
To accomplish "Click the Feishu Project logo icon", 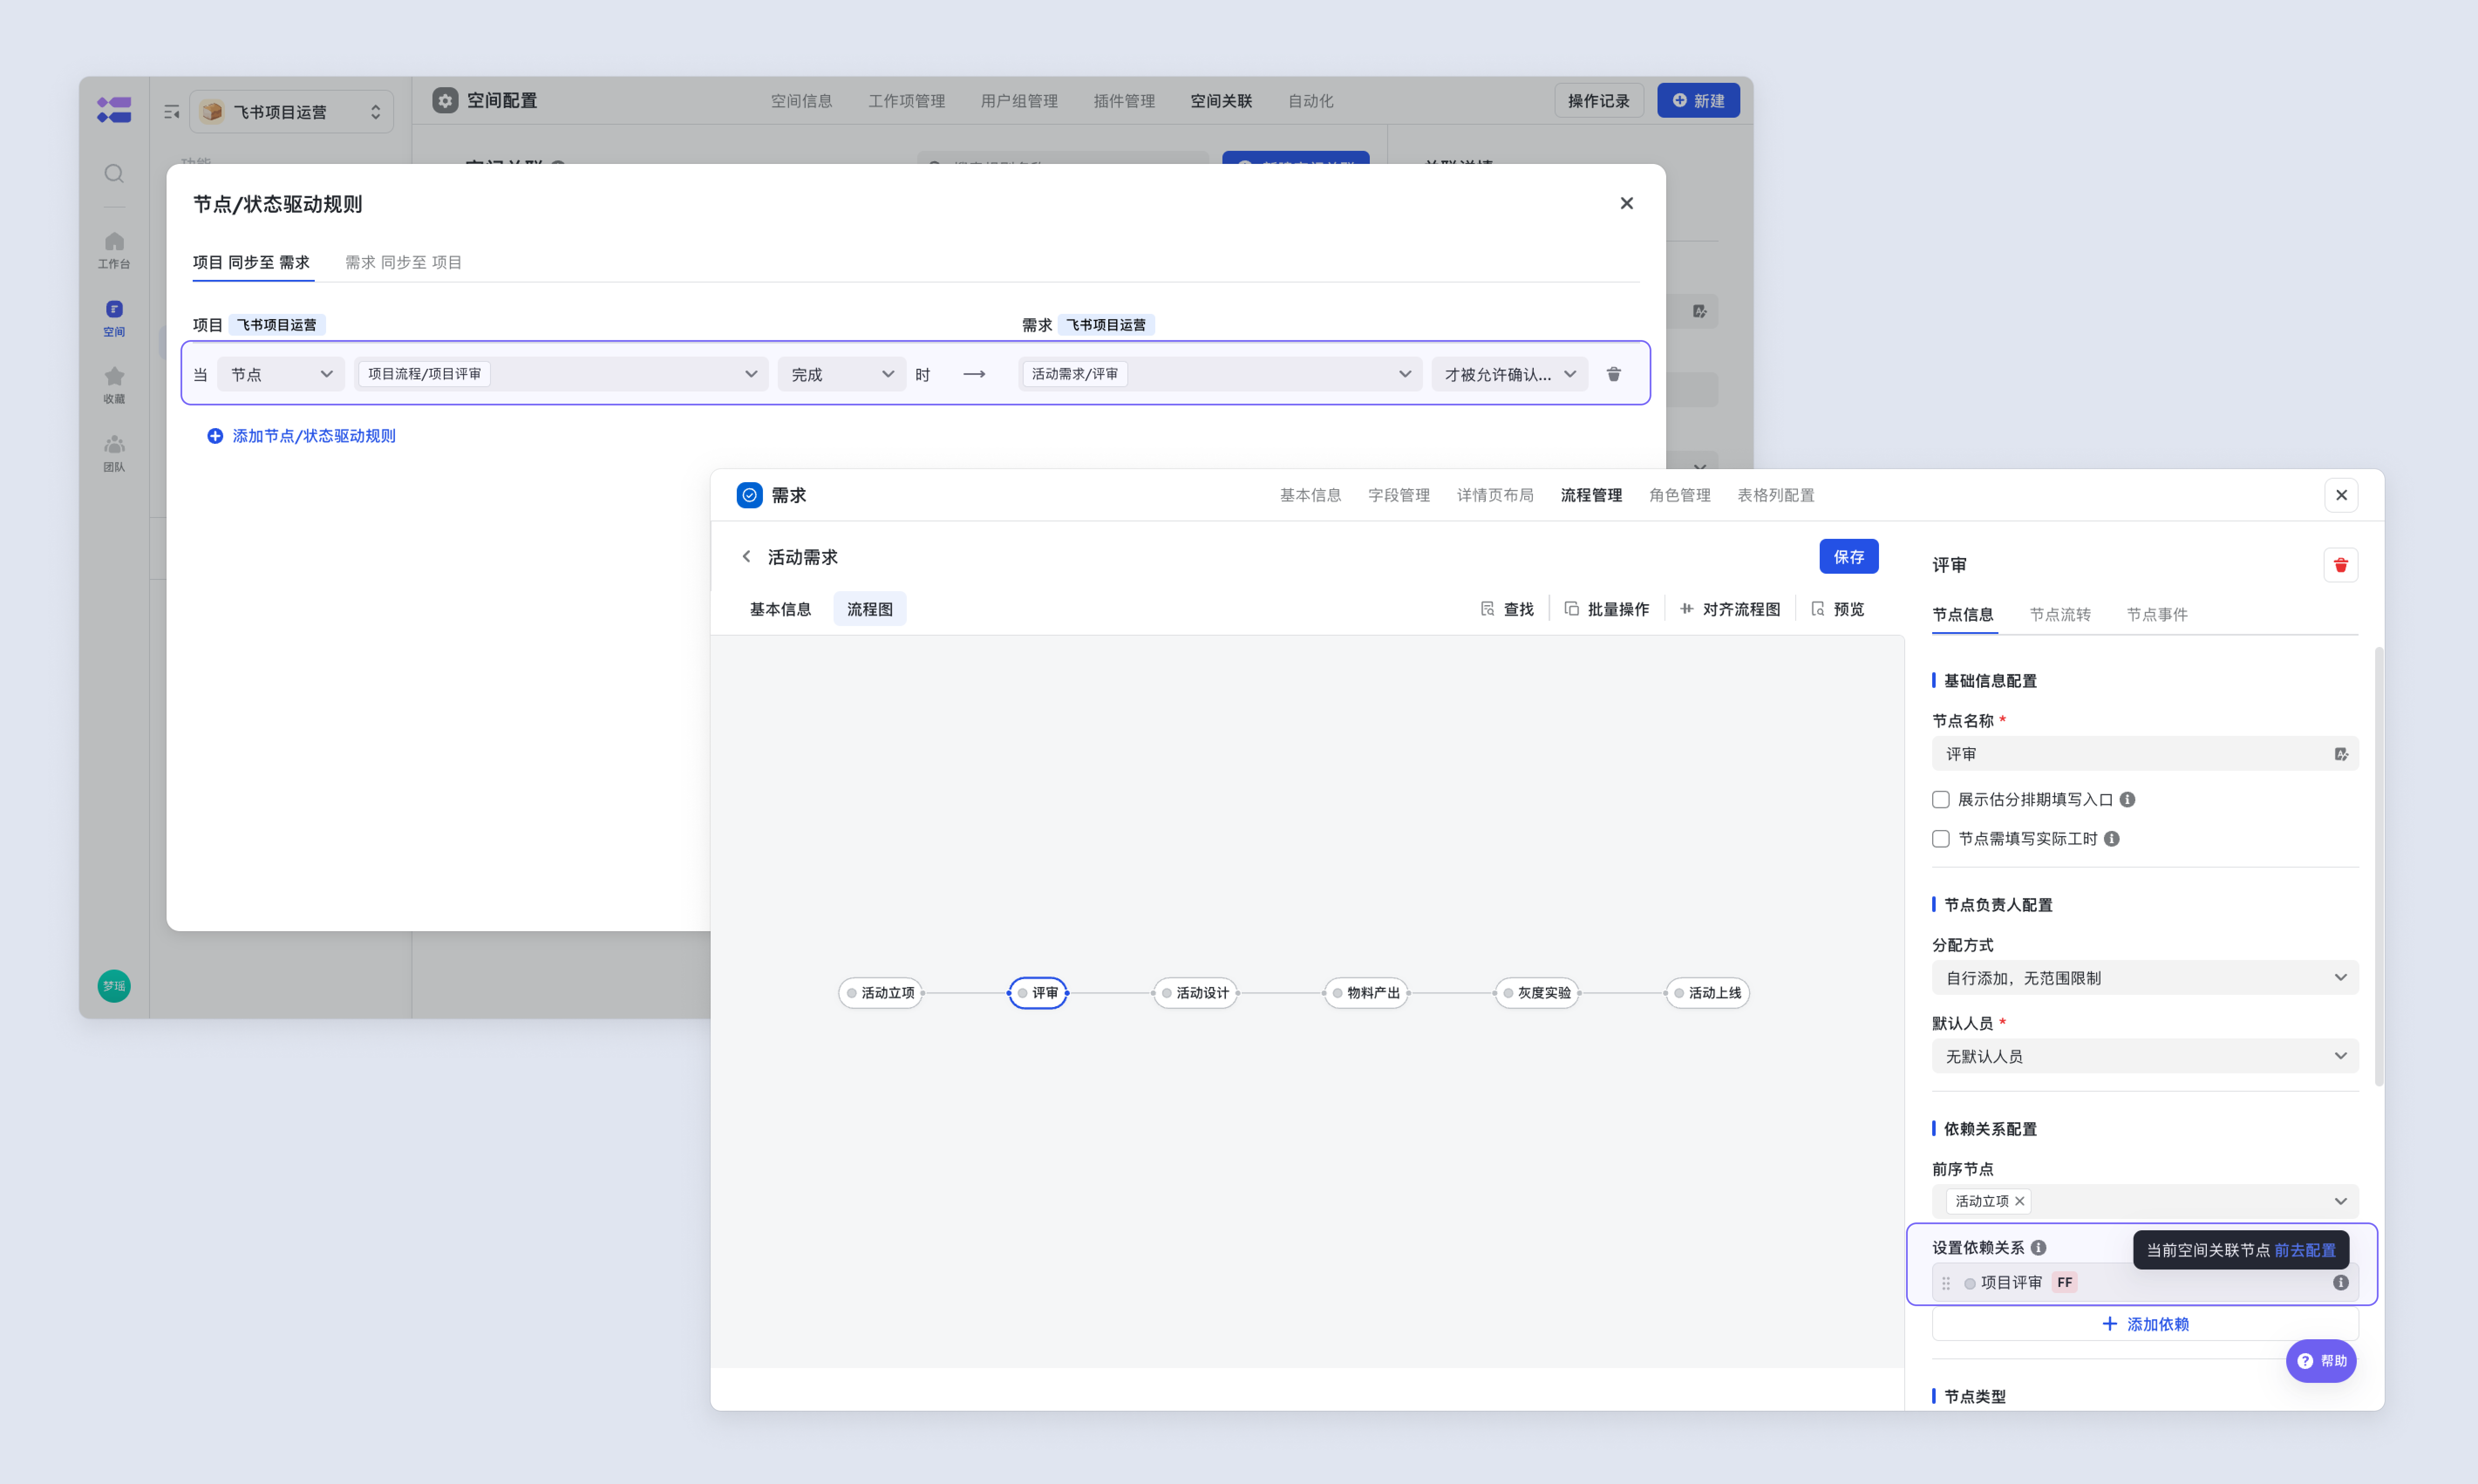I will [114, 109].
